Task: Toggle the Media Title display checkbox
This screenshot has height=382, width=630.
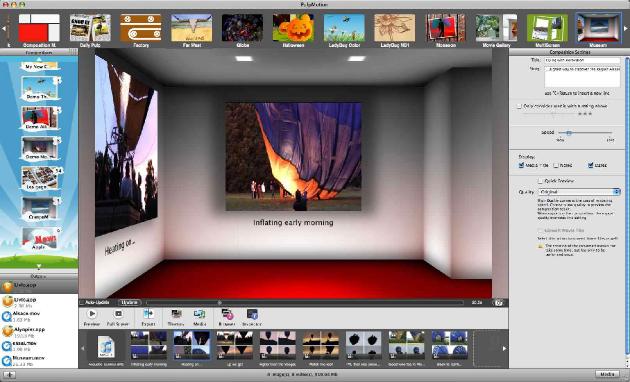Action: (x=521, y=165)
